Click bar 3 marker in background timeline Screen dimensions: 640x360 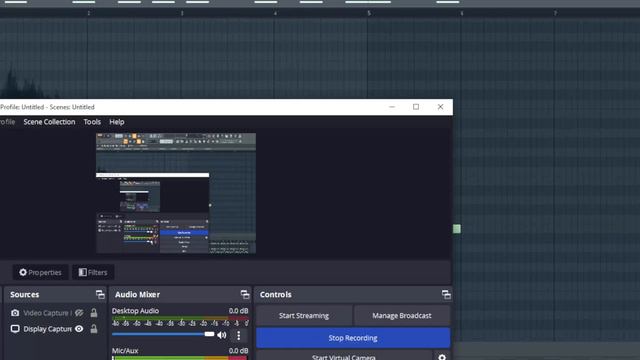click(x=182, y=13)
